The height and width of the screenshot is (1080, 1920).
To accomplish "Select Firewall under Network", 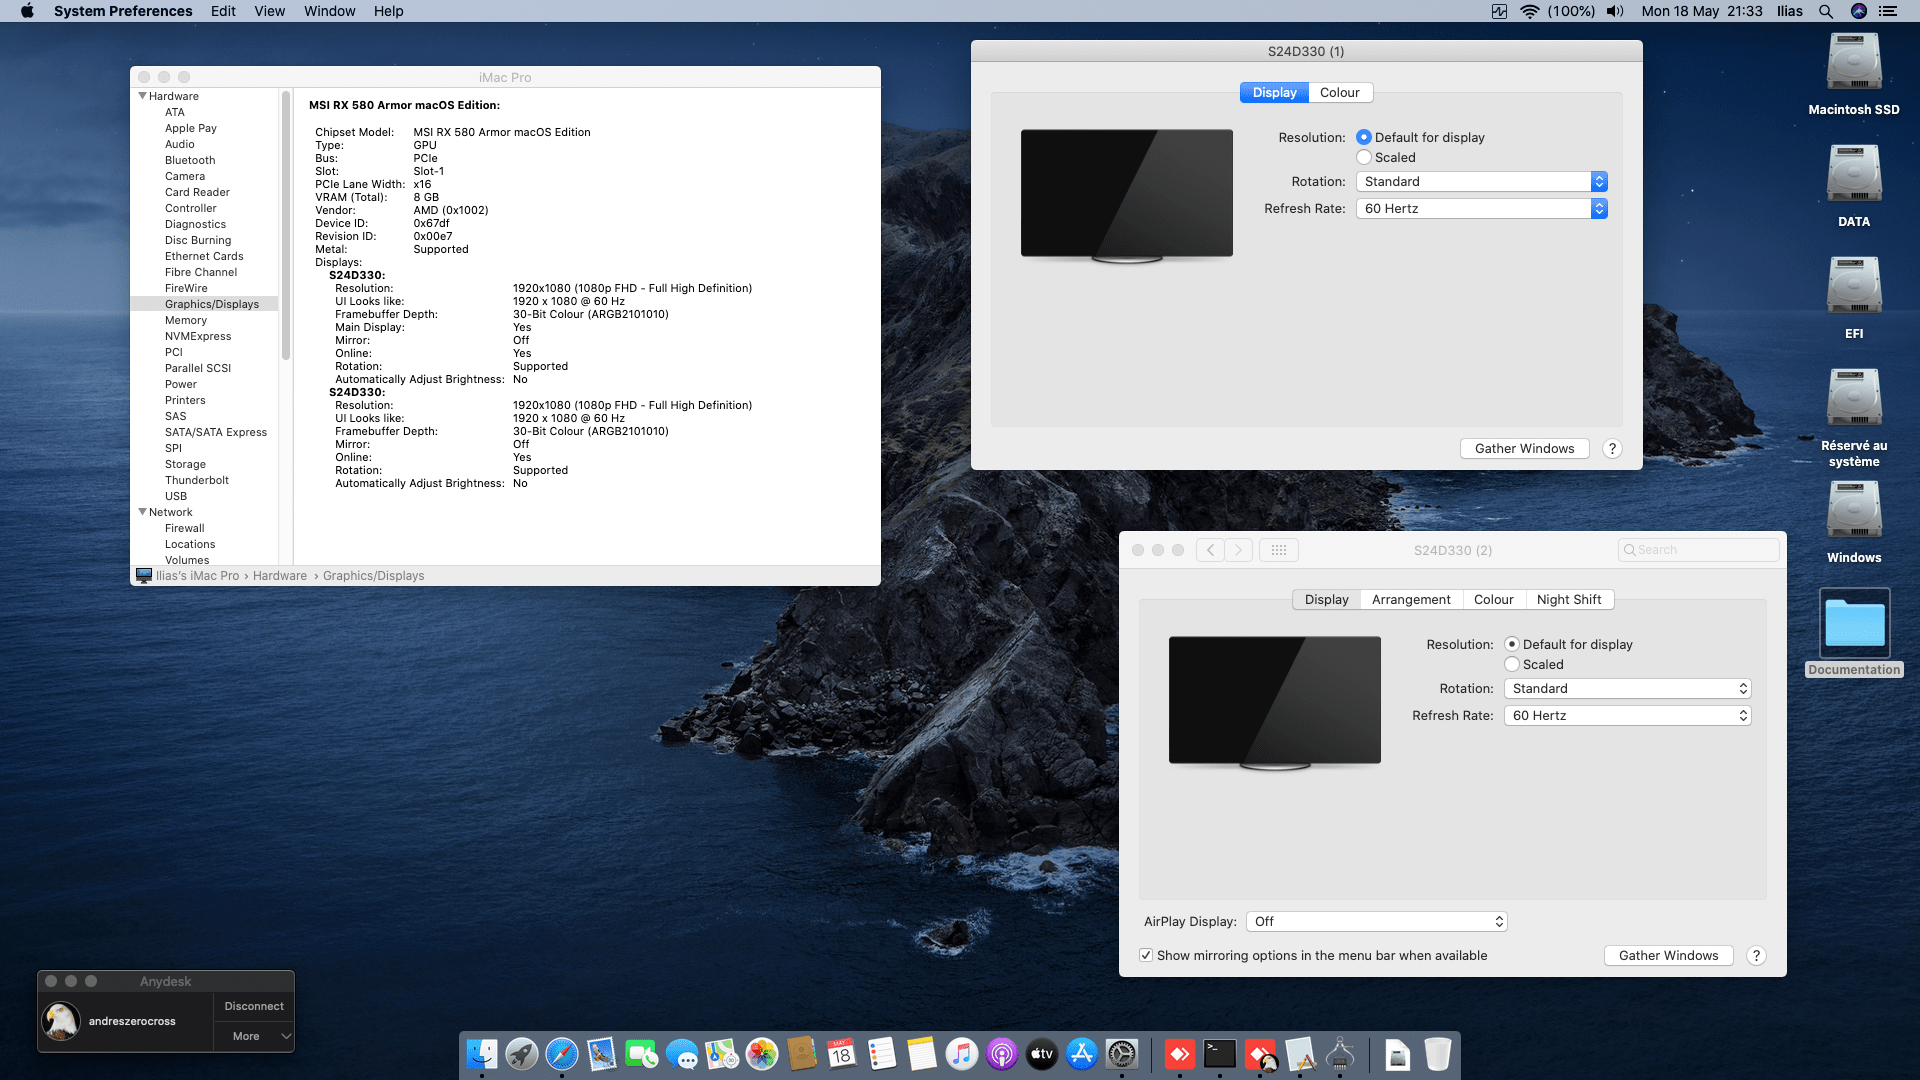I will click(185, 528).
